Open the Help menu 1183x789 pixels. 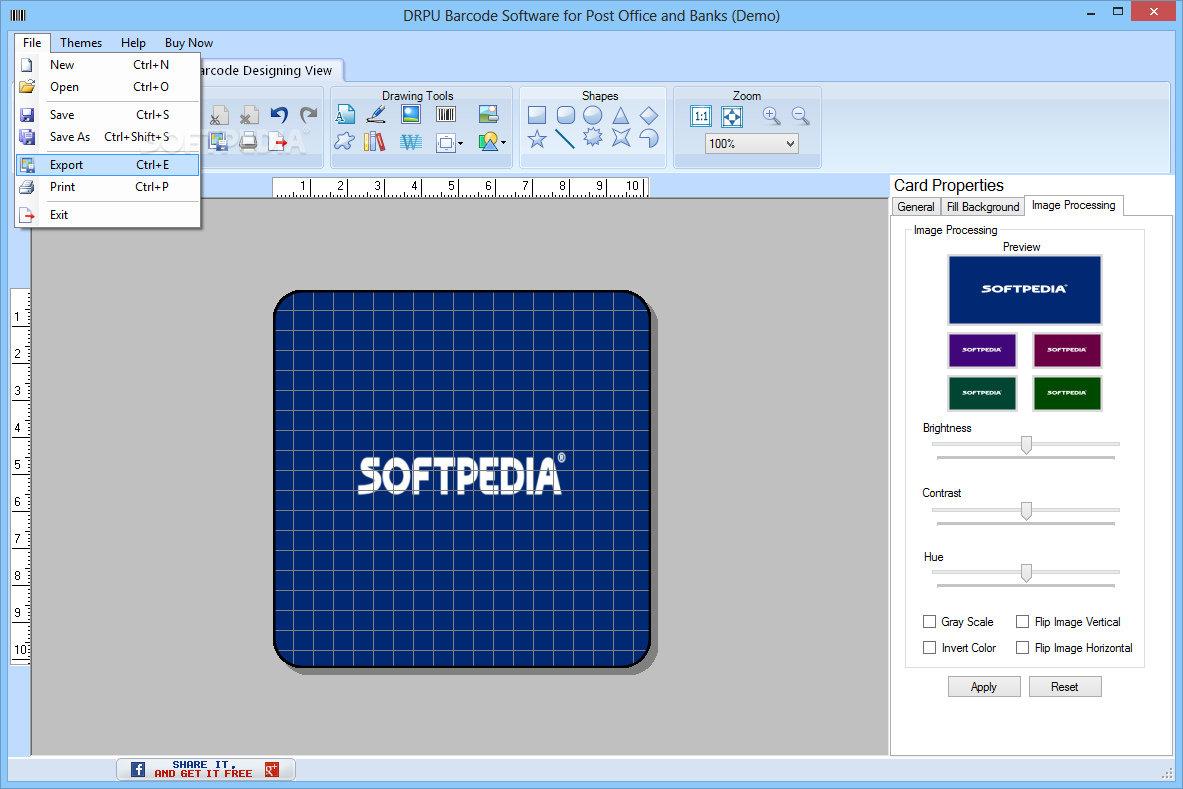(134, 43)
